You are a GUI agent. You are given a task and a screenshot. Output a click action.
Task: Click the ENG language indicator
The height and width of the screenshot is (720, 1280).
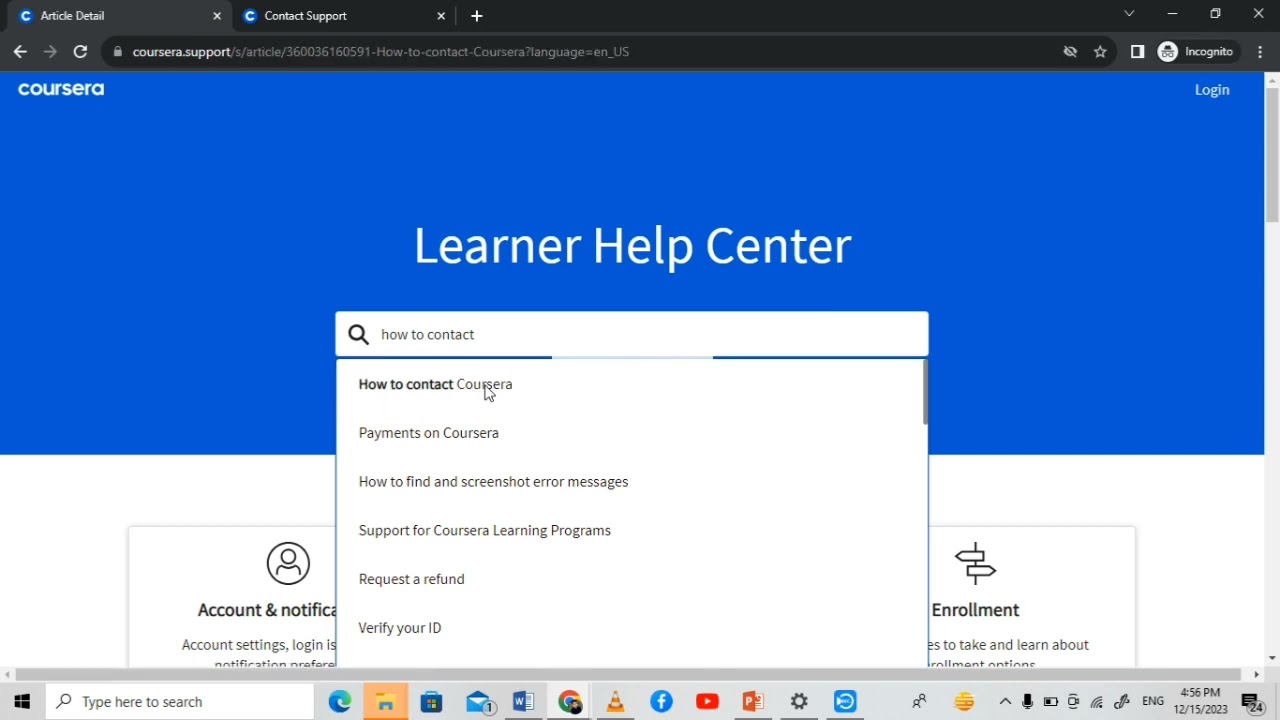[x=1153, y=702]
